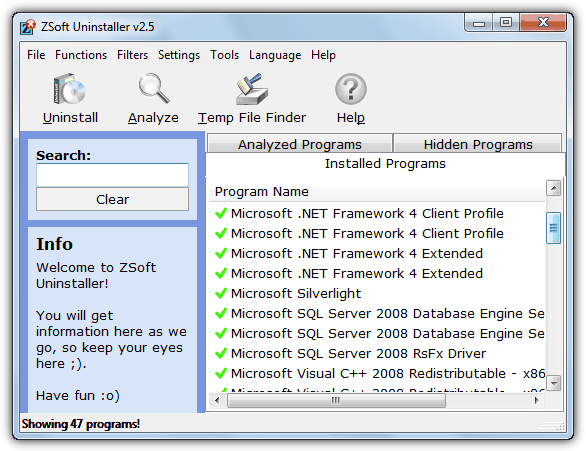The width and height of the screenshot is (586, 451).
Task: Select the first SQL Server 2008 Database Engine row
Action: pyautogui.click(x=377, y=313)
